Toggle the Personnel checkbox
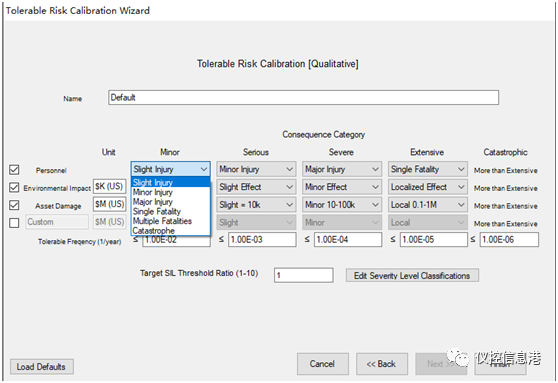Image resolution: width=558 pixels, height=383 pixels. [14, 170]
